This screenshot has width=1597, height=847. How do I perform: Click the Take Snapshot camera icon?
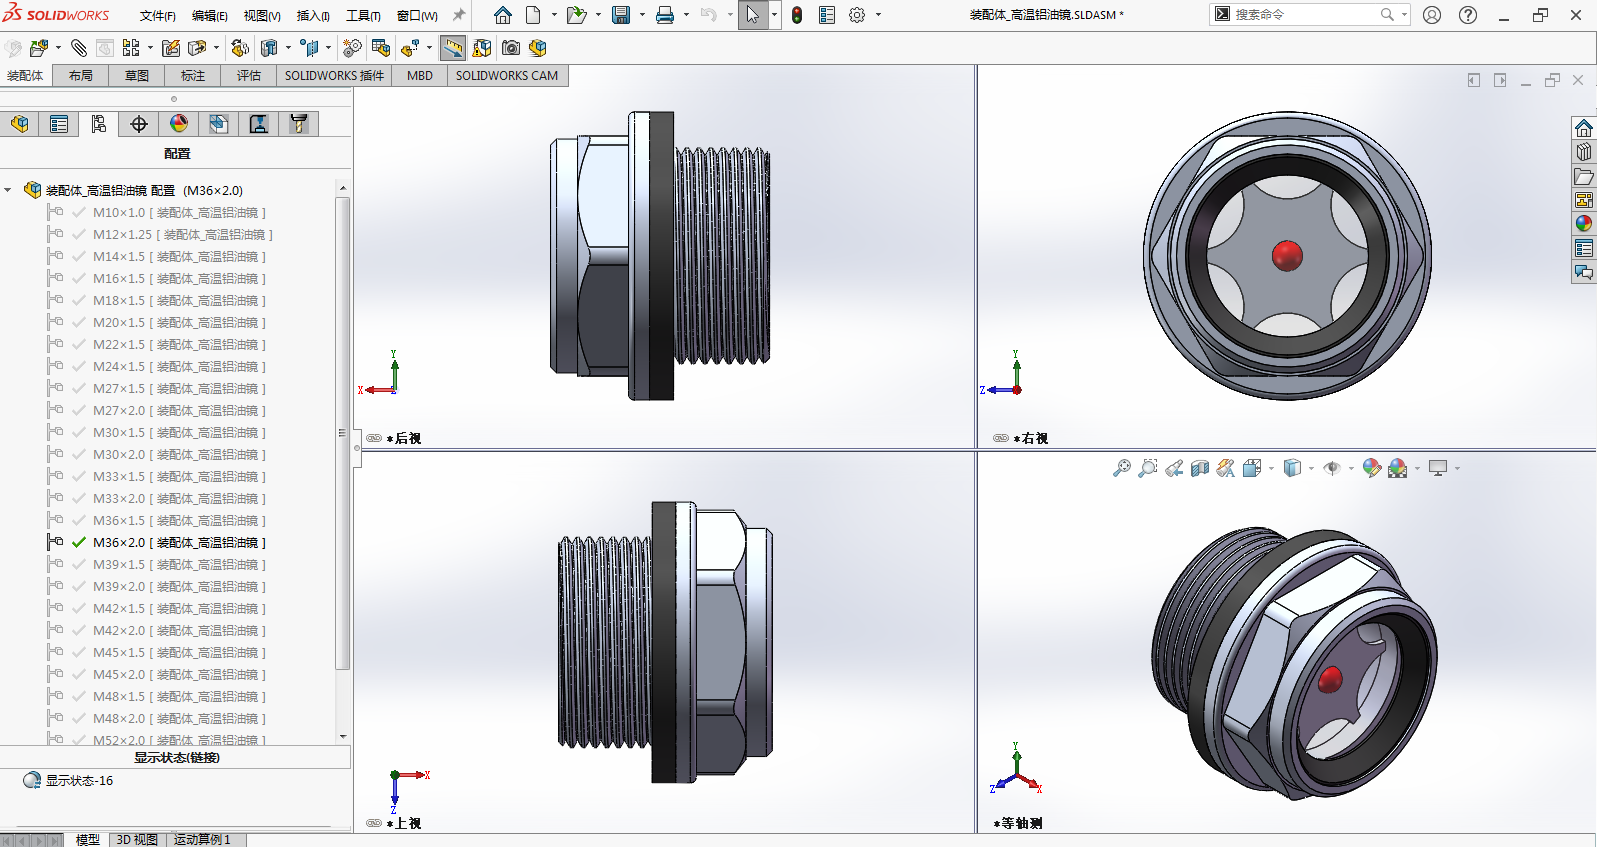(x=511, y=48)
